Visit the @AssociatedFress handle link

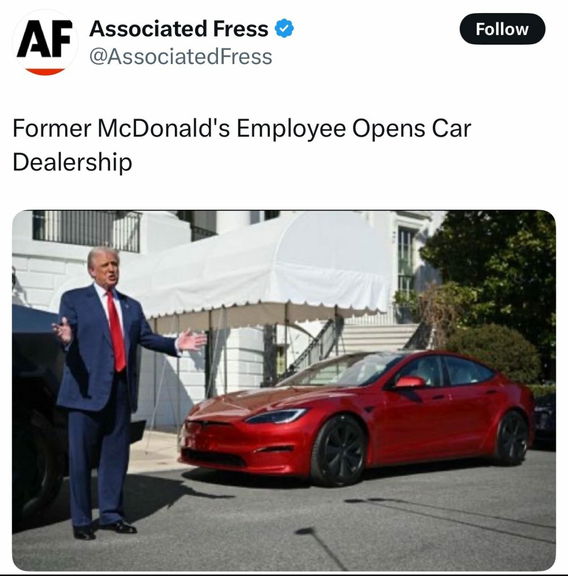[181, 57]
